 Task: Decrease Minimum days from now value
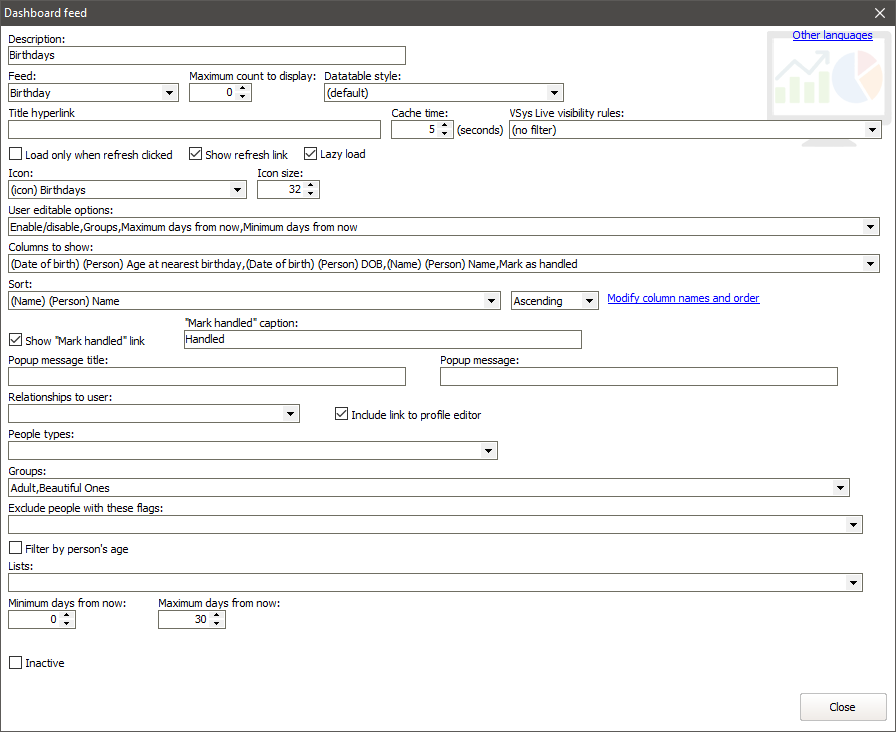click(x=67, y=624)
